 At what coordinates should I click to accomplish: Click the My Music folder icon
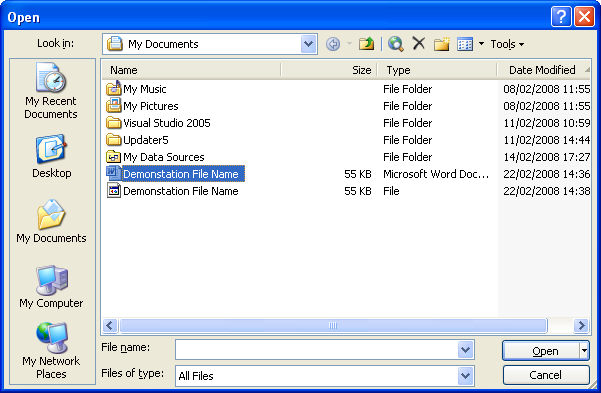click(113, 89)
